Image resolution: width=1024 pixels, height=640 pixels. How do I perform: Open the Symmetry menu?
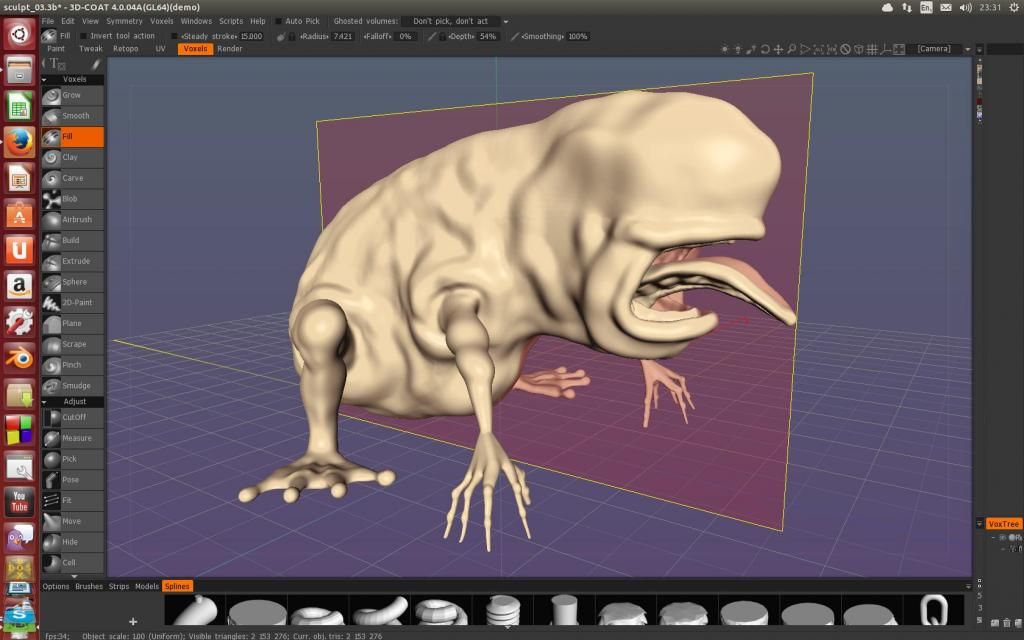tap(124, 21)
